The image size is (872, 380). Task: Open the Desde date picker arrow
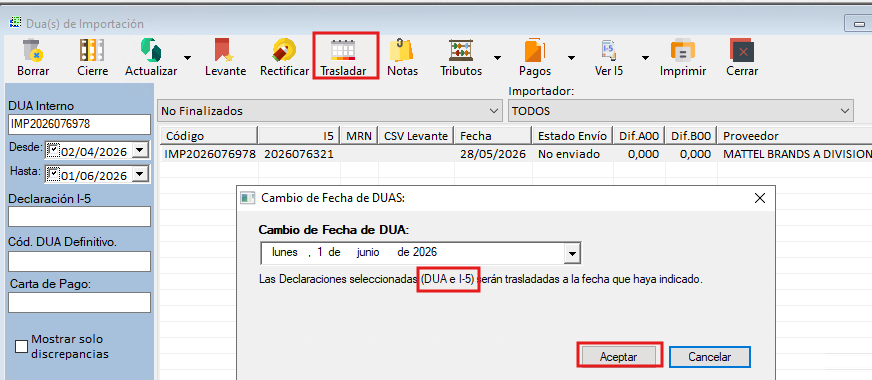(x=141, y=150)
